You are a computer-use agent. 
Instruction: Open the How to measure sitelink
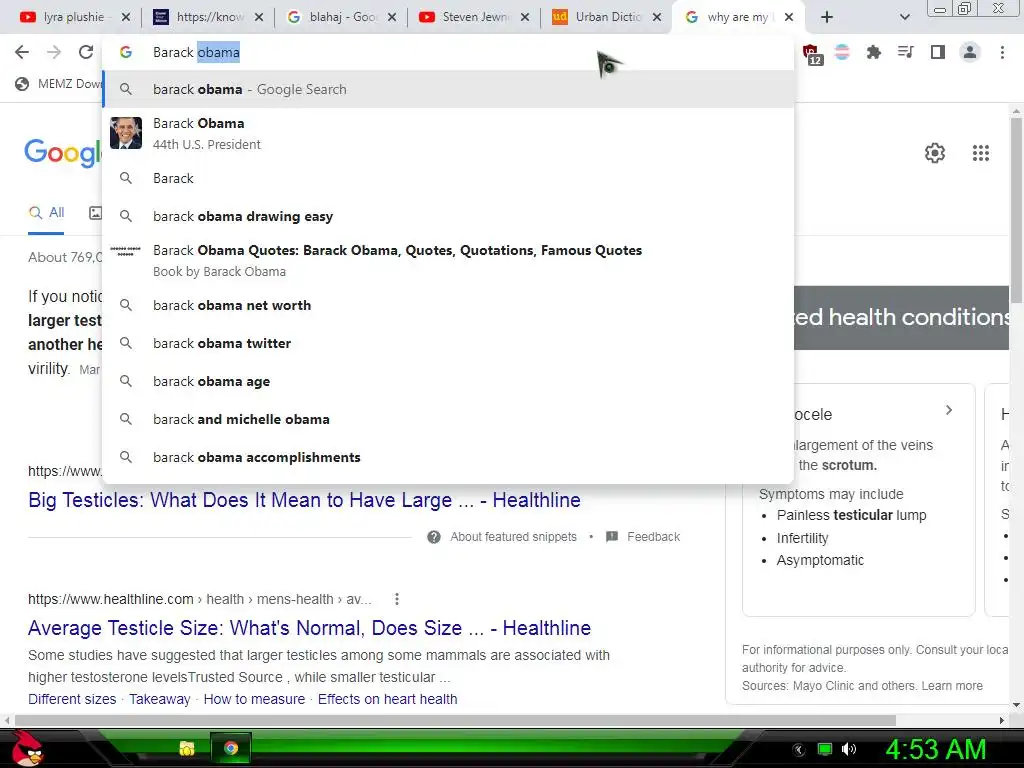click(254, 699)
